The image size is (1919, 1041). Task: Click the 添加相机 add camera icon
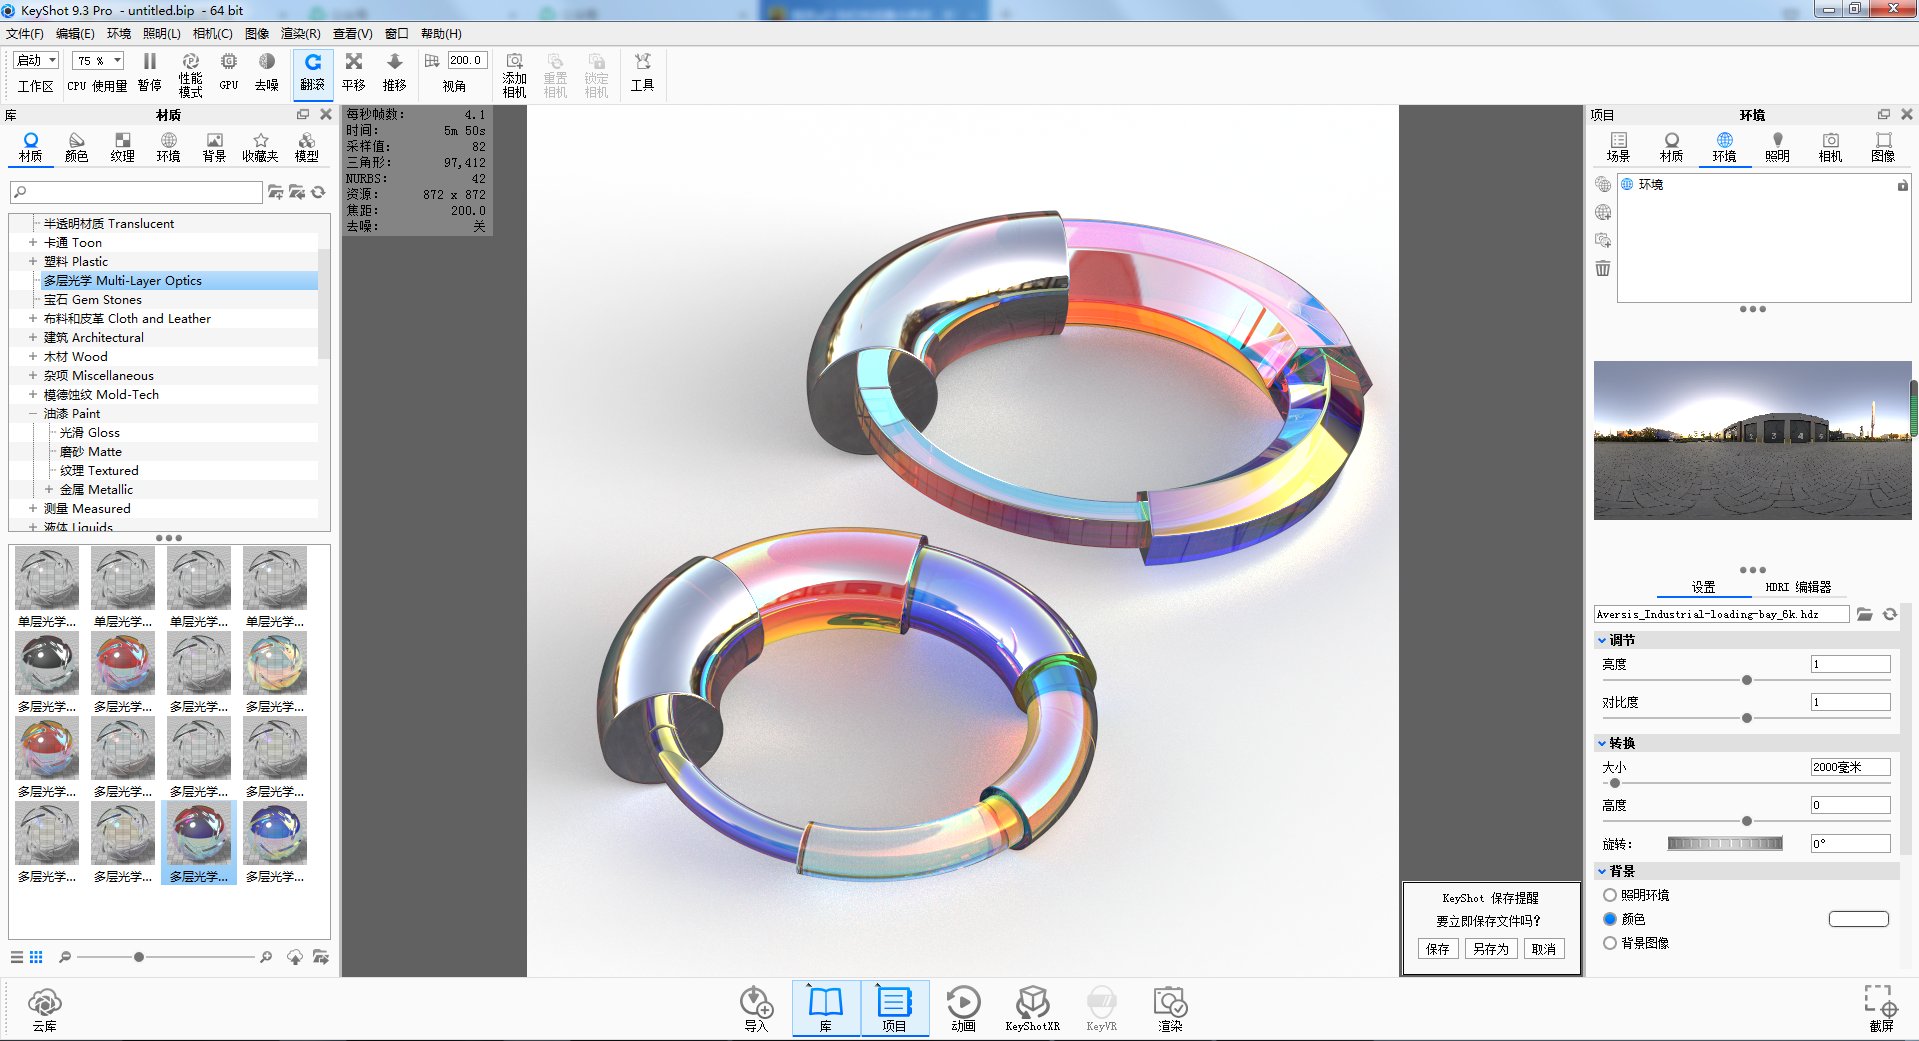pyautogui.click(x=514, y=74)
